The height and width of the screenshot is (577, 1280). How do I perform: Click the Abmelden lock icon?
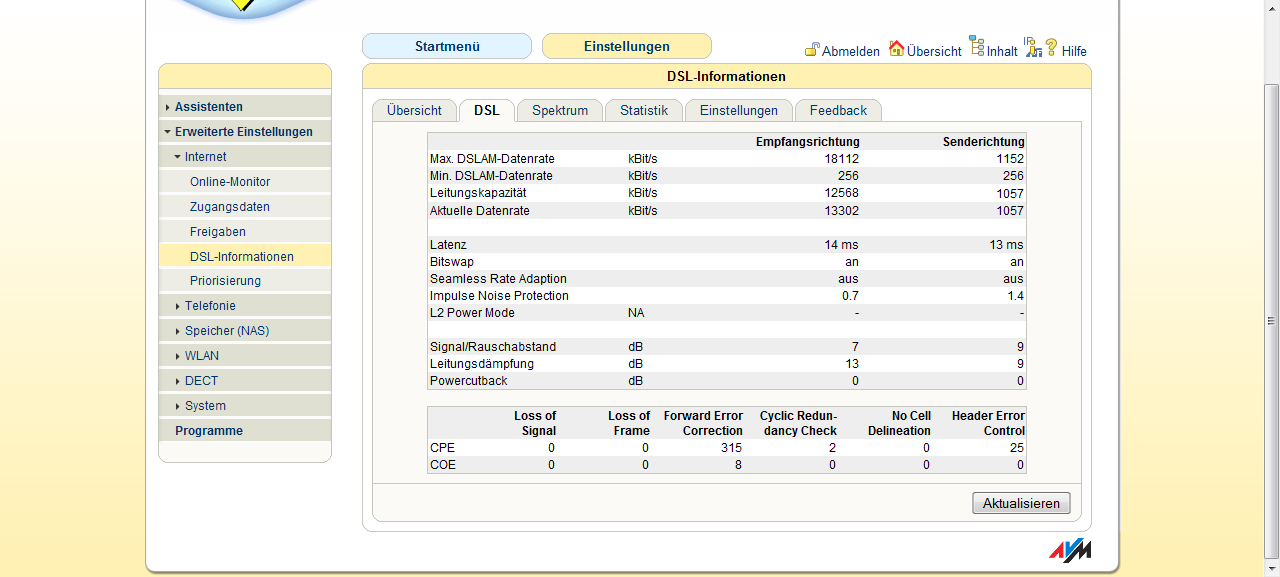coord(812,49)
